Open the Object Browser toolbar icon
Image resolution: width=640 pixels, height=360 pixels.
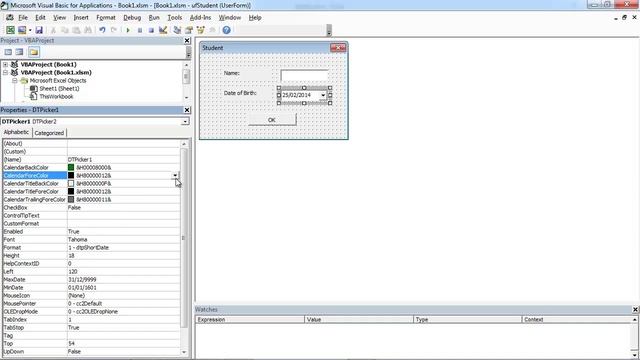pyautogui.click(x=200, y=30)
